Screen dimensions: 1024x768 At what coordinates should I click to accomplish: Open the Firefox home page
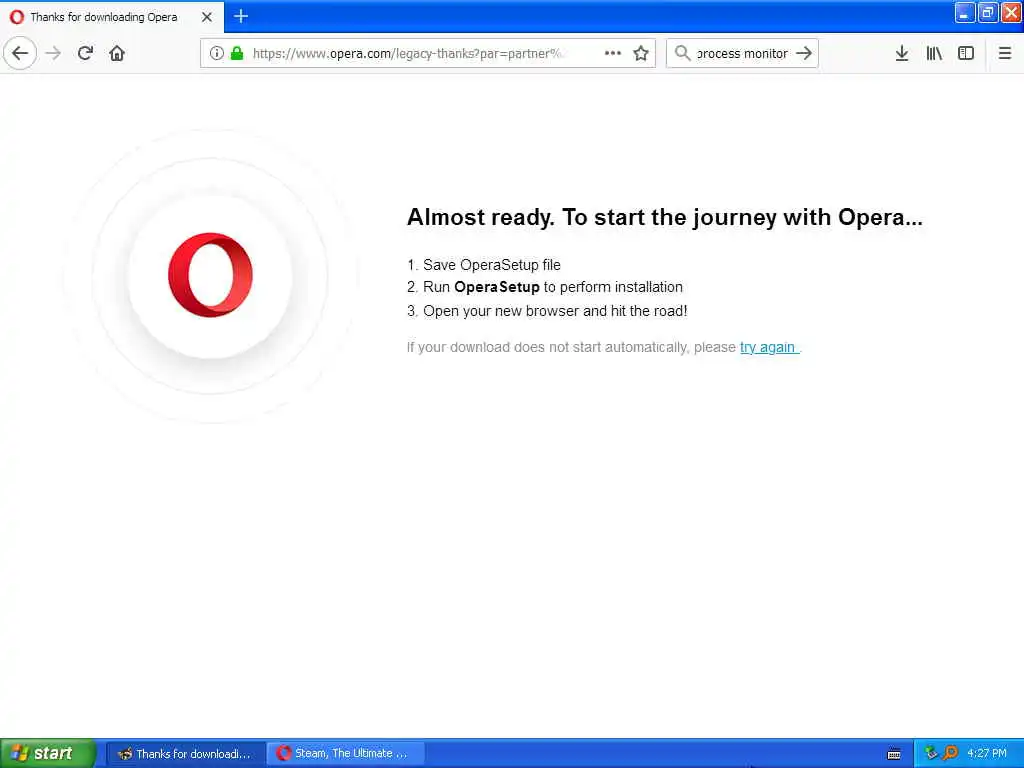(x=117, y=53)
